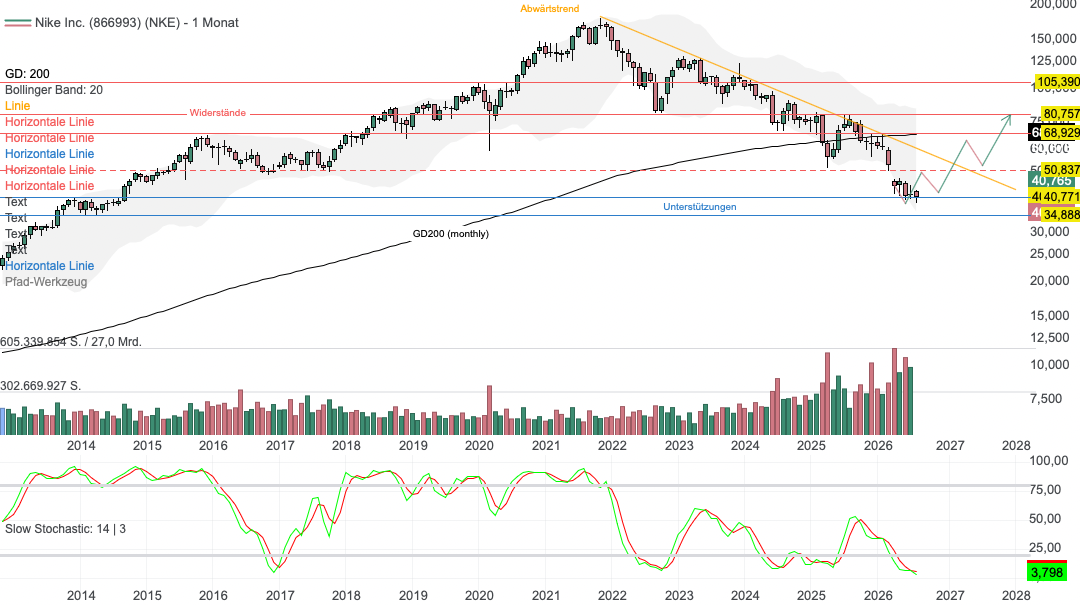Select the blue 'Horizontale Linie' entry above Pfad-Werkzeug
1080x605 pixels.
pos(50,266)
